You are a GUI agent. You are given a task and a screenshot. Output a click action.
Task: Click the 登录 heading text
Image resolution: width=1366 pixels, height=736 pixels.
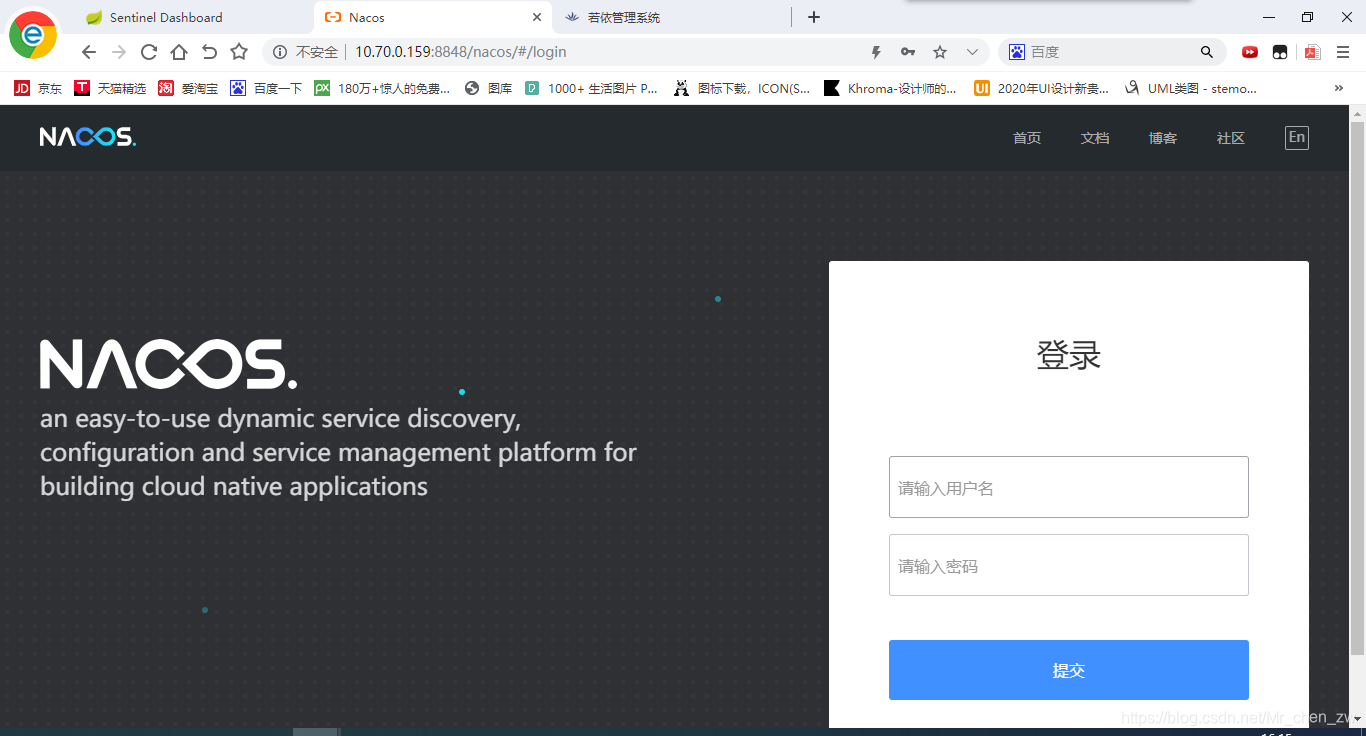1069,355
